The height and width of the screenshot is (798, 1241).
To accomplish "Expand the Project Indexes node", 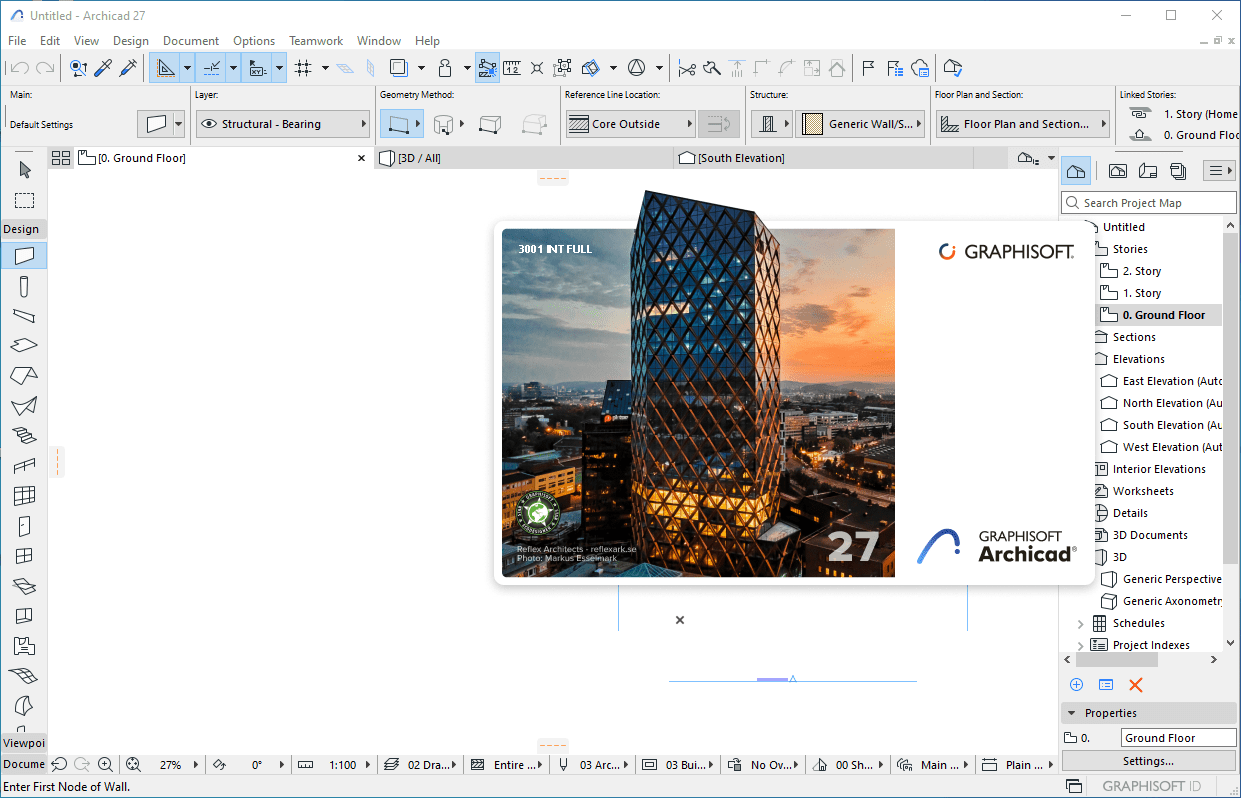I will tap(1080, 645).
